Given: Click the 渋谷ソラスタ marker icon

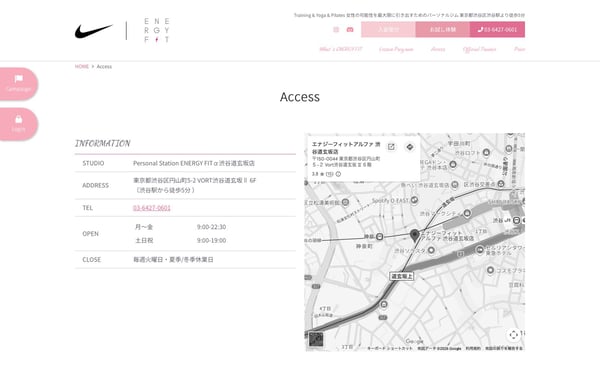Looking at the screenshot, I should [431, 250].
